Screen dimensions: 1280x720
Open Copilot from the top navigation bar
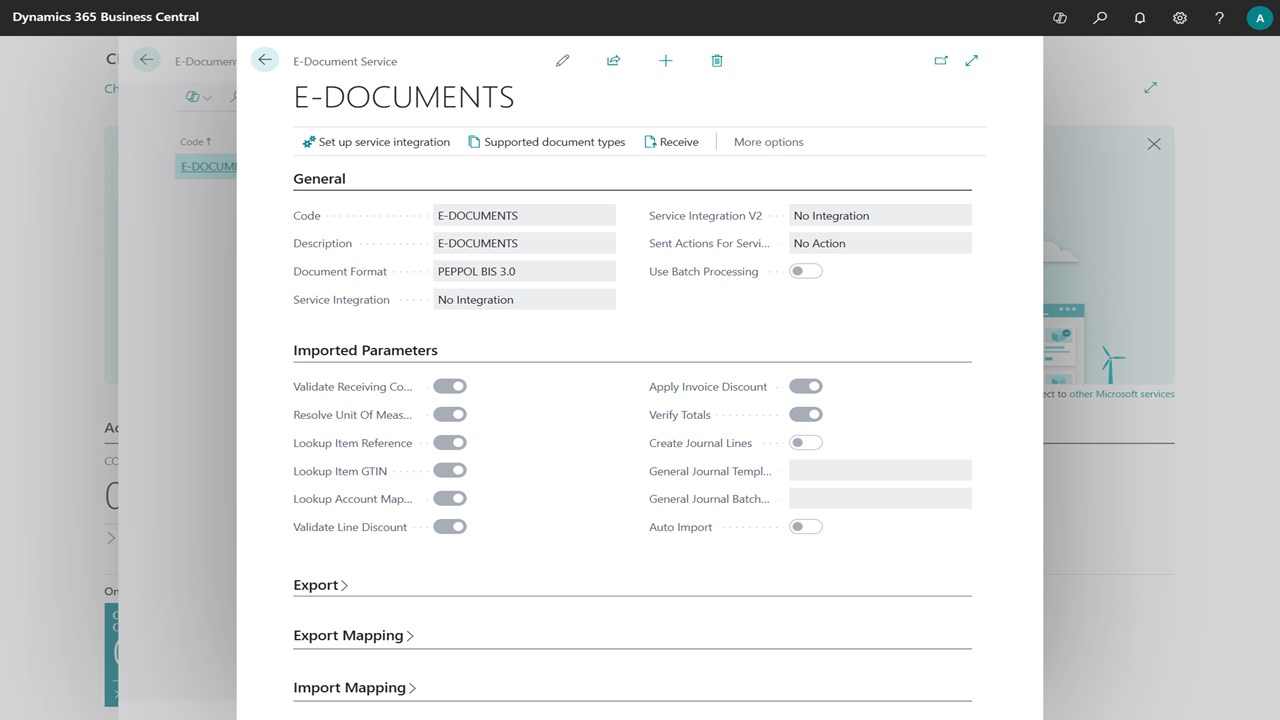1061,18
